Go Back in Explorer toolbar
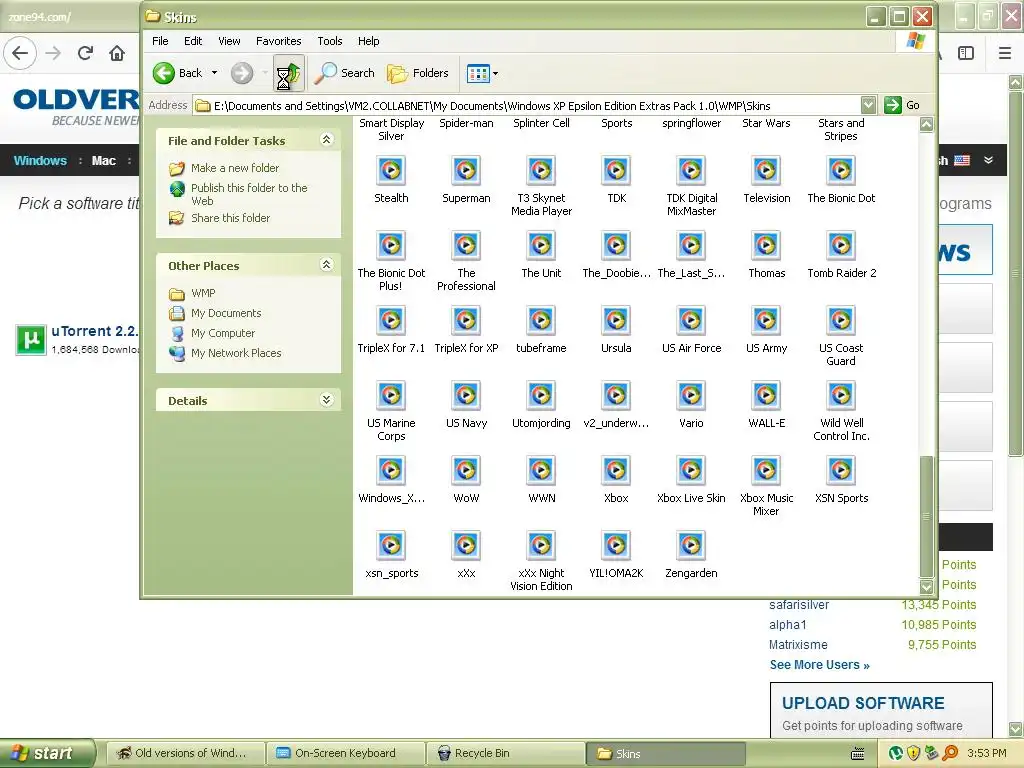 tap(178, 73)
